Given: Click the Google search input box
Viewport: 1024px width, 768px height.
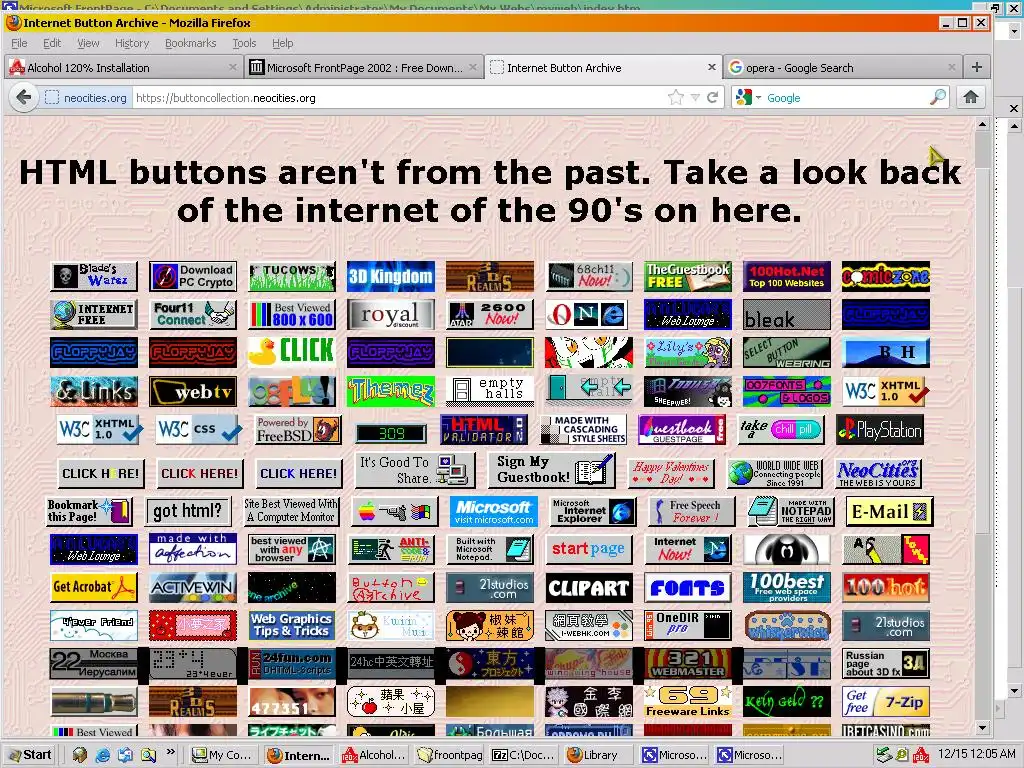Looking at the screenshot, I should tap(846, 98).
